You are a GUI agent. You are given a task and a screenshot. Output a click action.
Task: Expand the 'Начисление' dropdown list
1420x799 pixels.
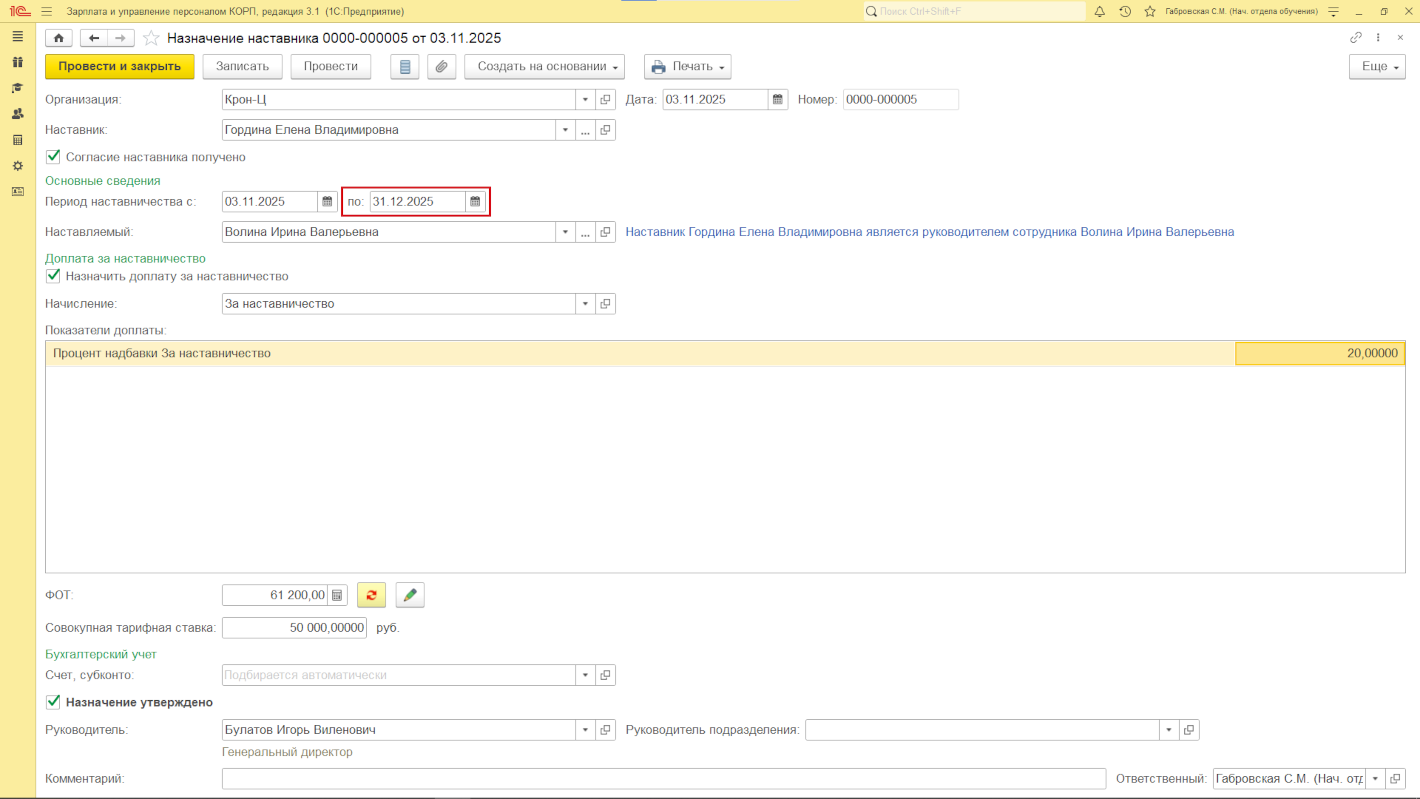[x=585, y=304]
